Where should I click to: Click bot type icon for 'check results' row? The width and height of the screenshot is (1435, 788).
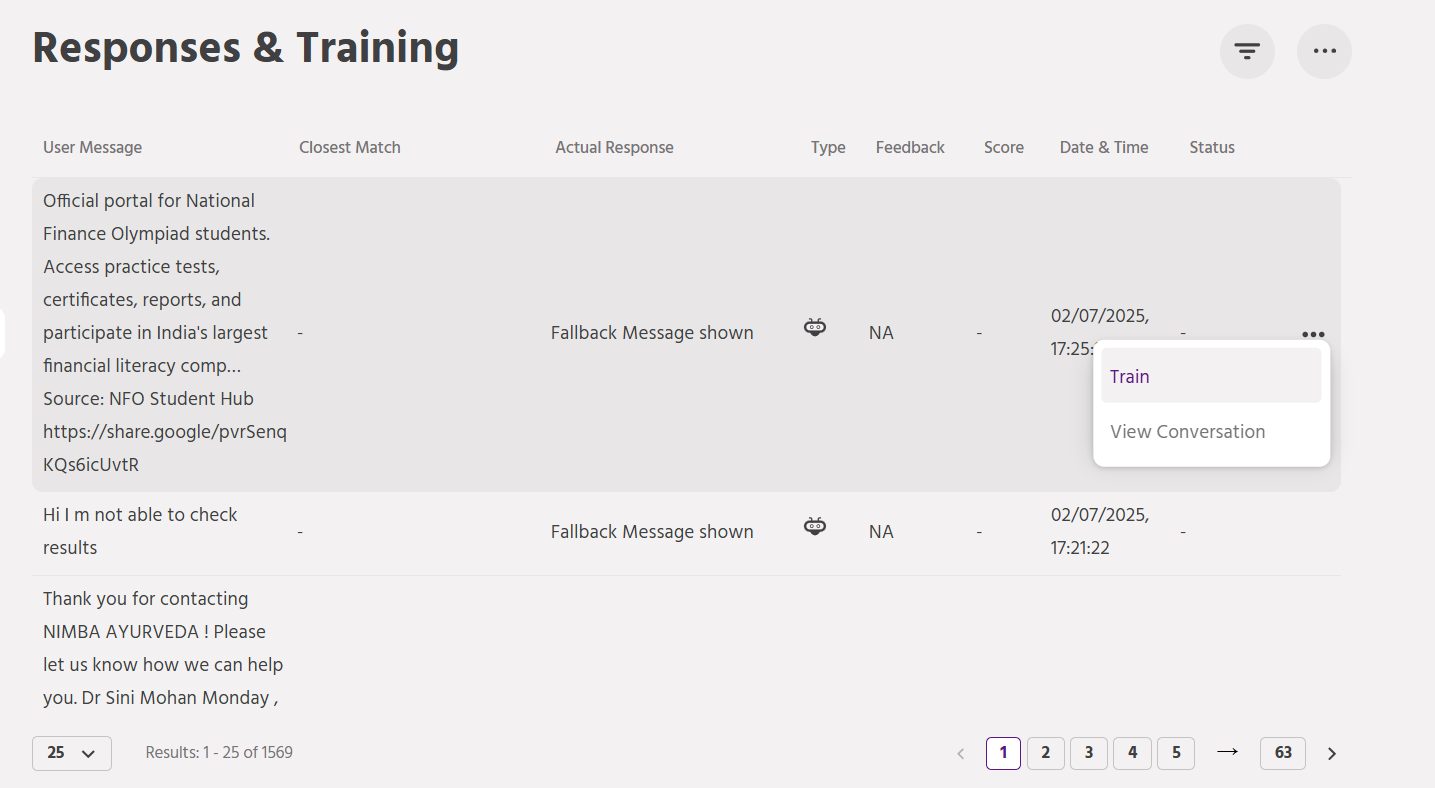point(815,526)
